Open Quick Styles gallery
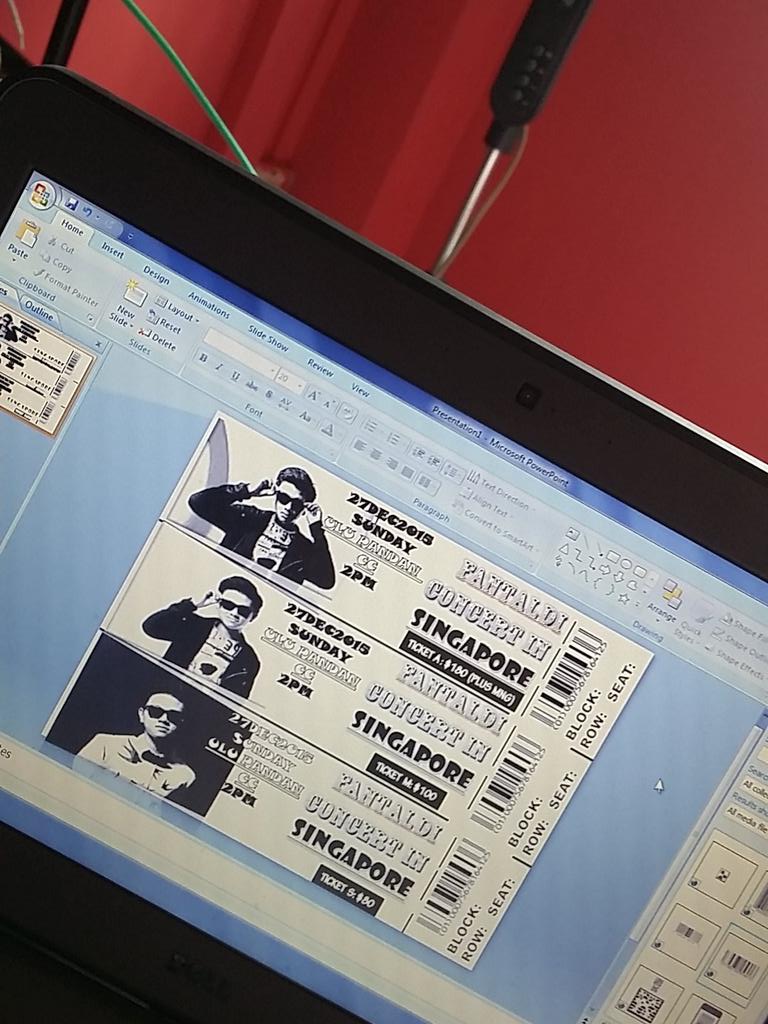 pyautogui.click(x=692, y=621)
